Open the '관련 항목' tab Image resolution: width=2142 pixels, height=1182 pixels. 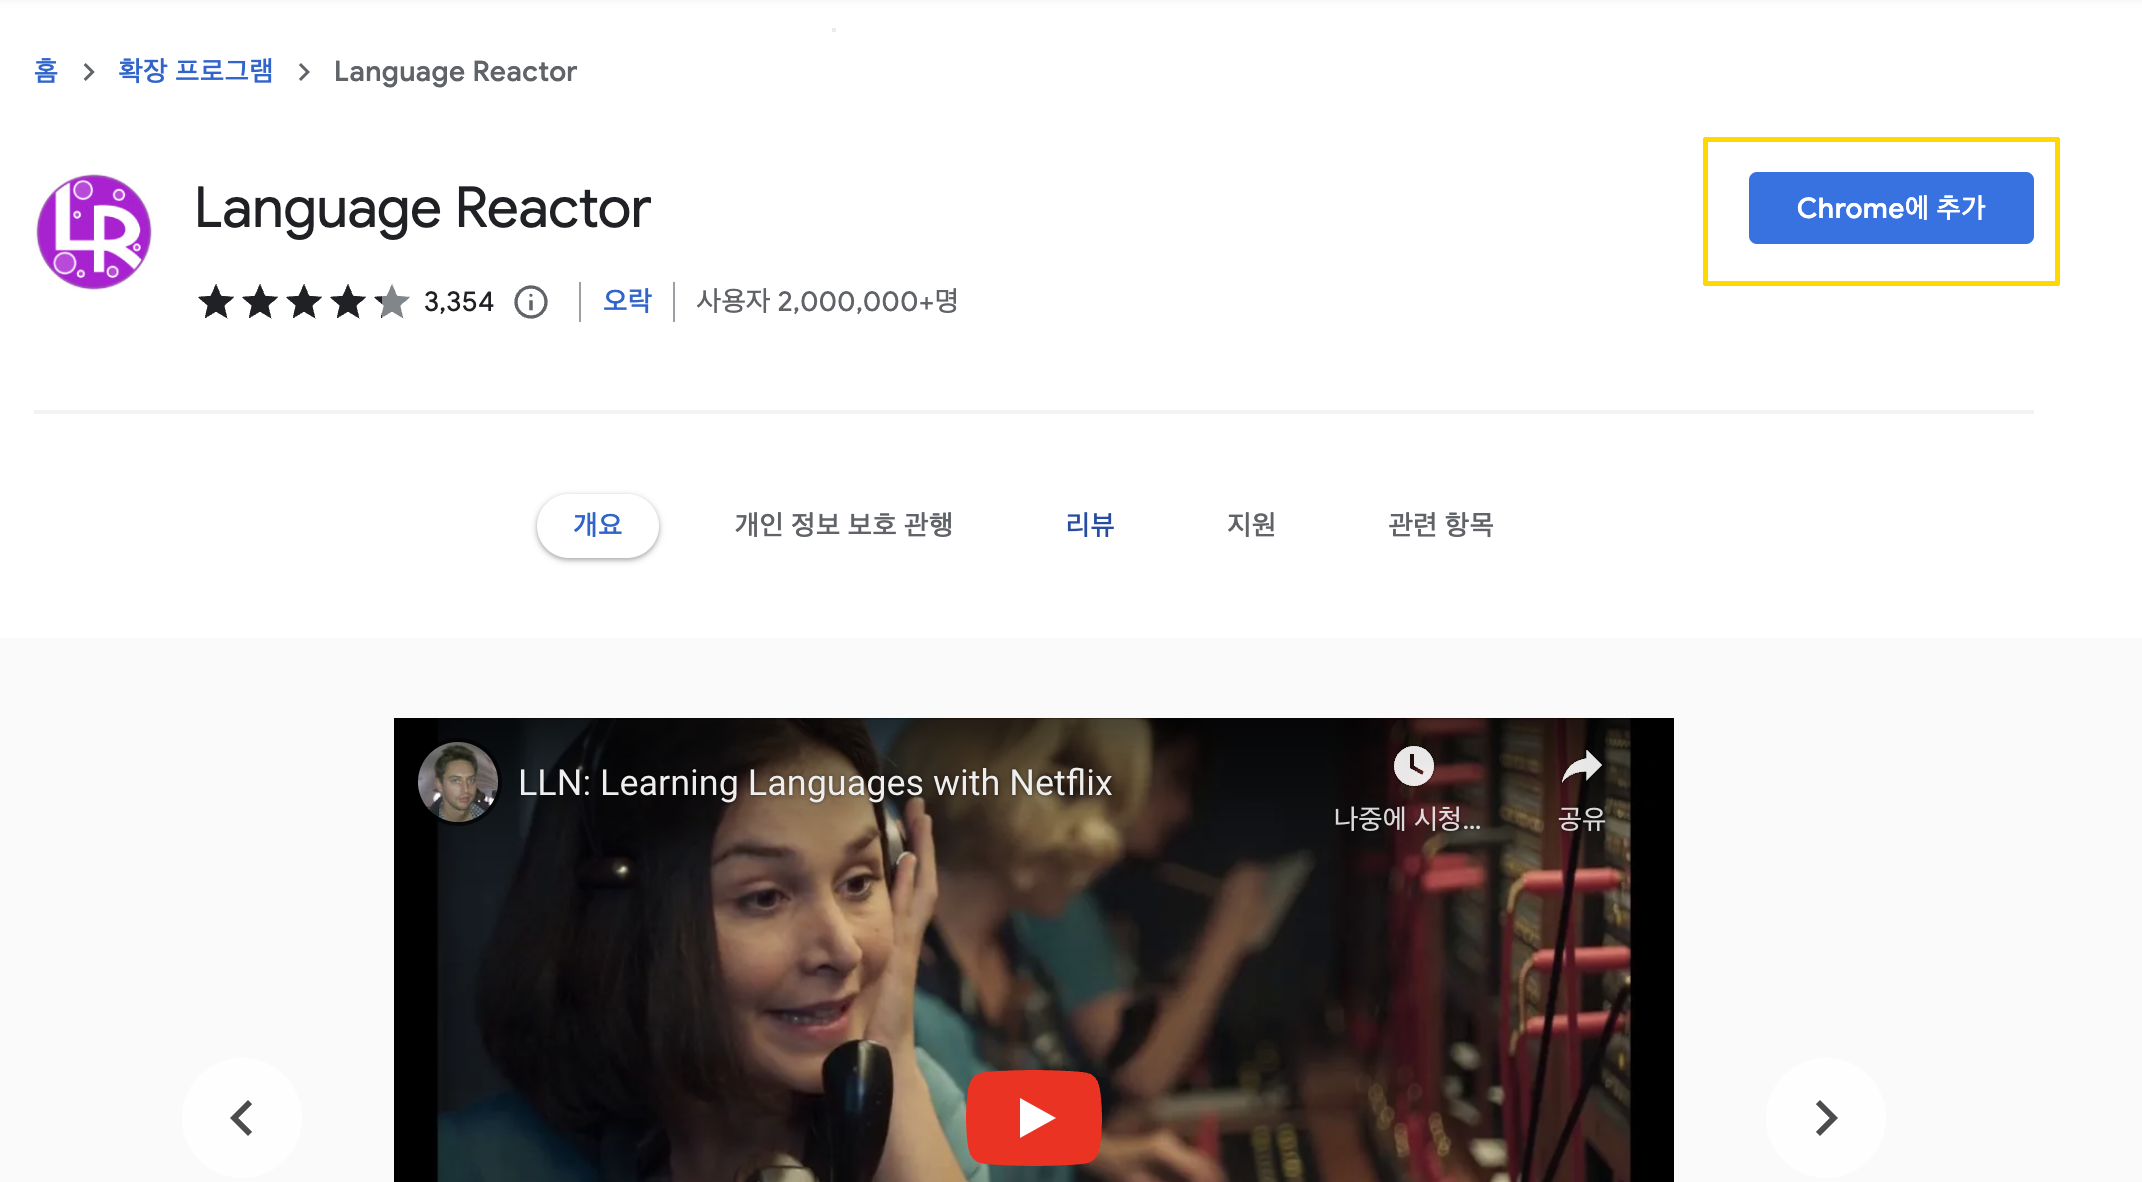coord(1441,525)
